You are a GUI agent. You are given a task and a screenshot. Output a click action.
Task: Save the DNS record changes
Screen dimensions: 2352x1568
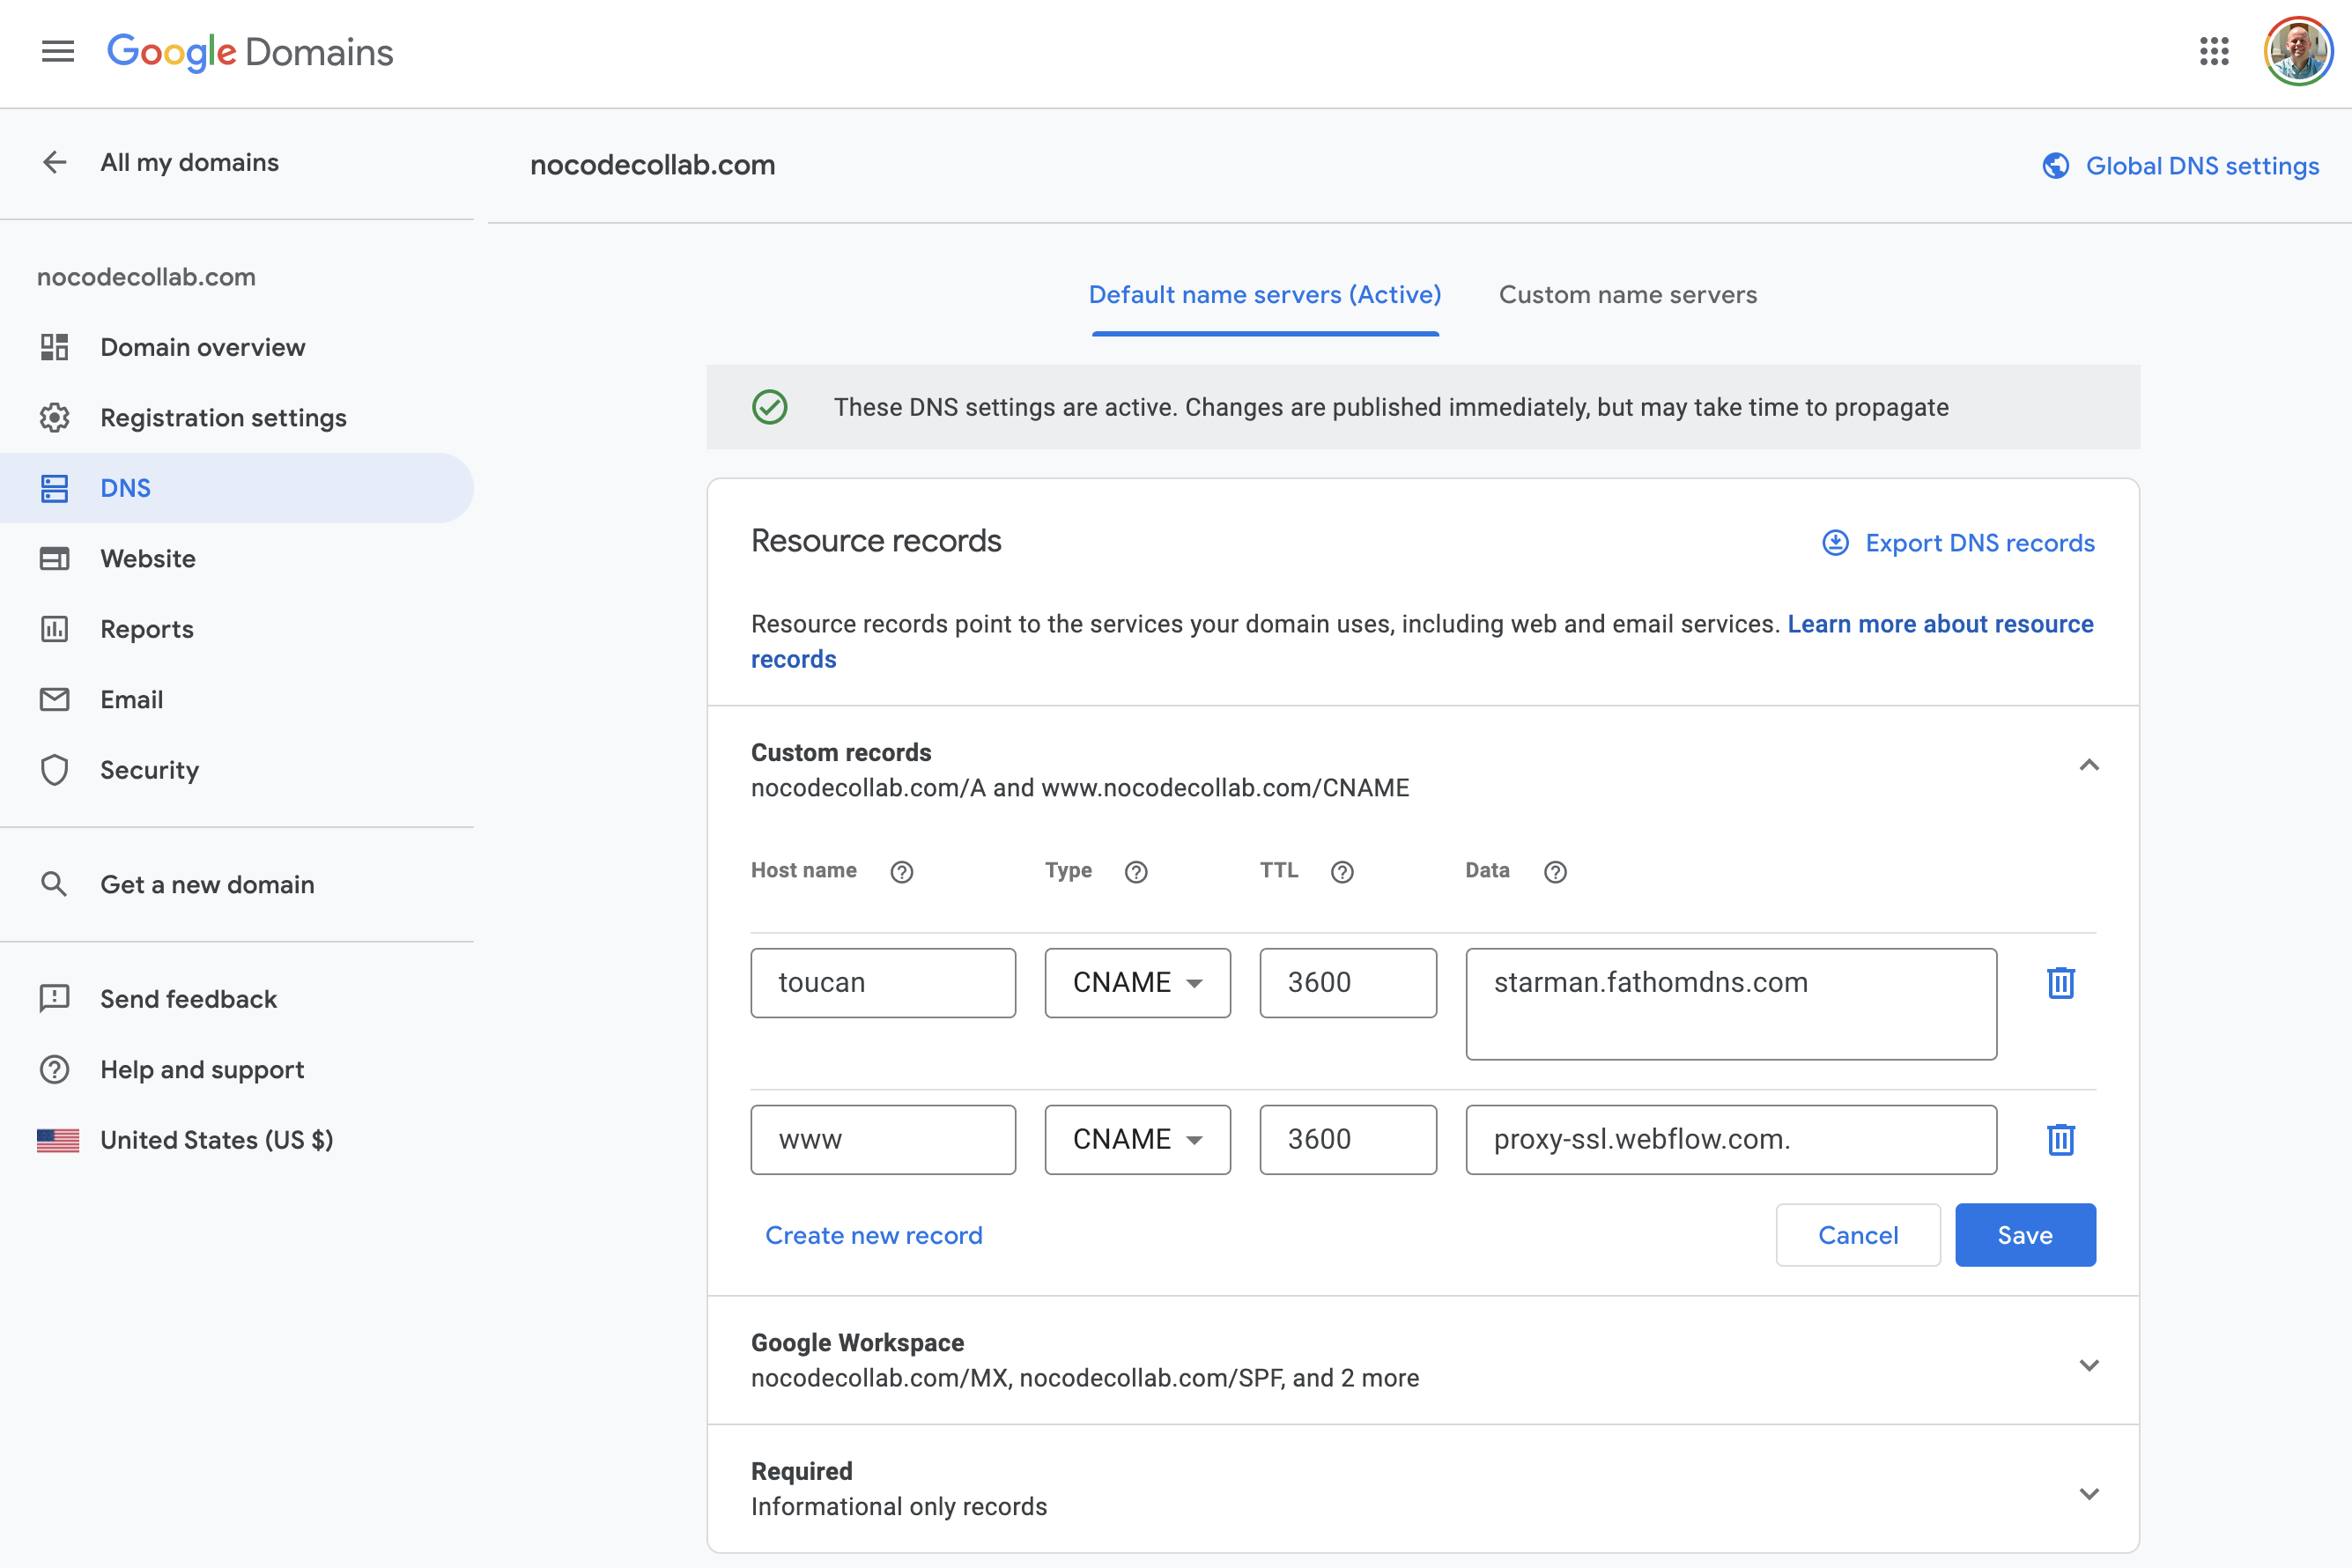point(2025,1235)
